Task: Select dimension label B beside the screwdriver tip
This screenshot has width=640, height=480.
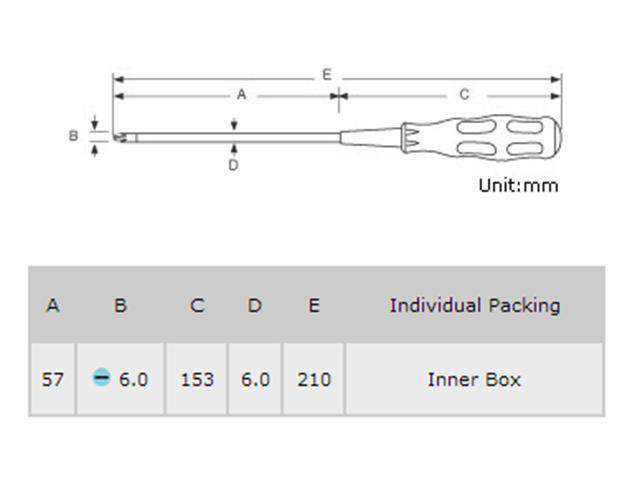Action: pyautogui.click(x=73, y=135)
